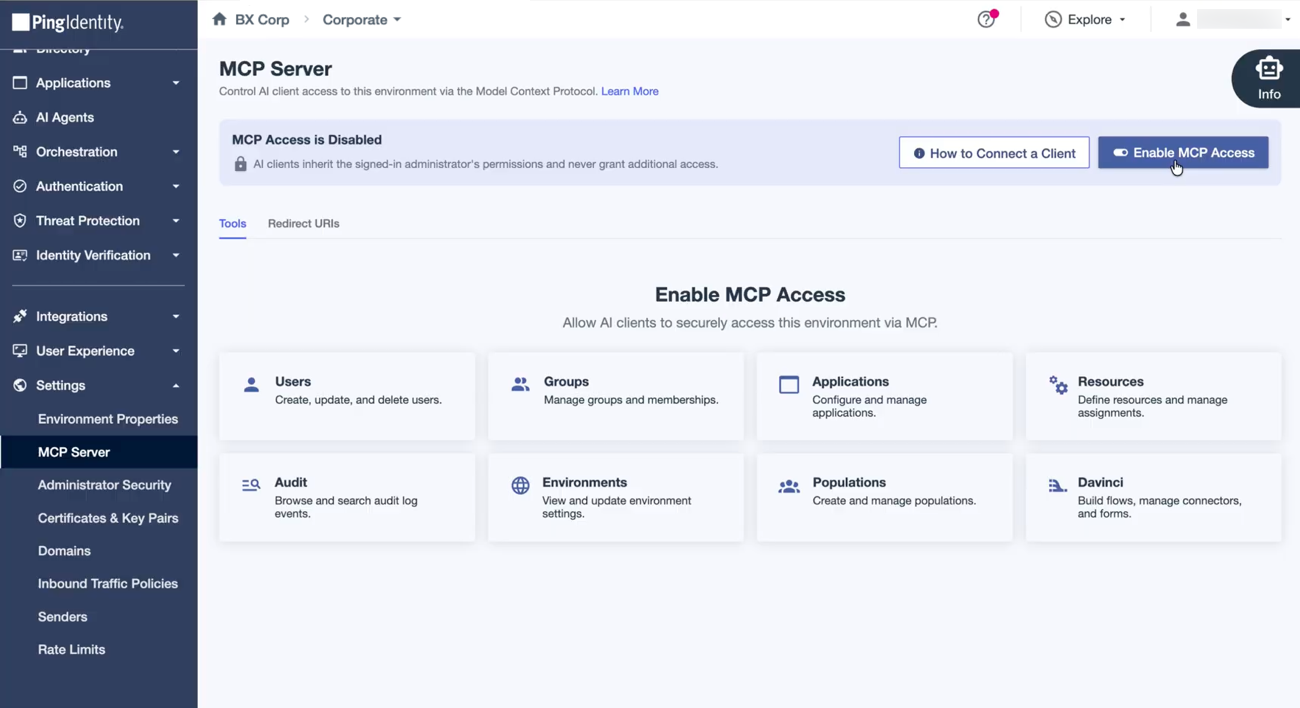The width and height of the screenshot is (1300, 708).
Task: Open the user account dropdown arrow
Action: point(1288,20)
